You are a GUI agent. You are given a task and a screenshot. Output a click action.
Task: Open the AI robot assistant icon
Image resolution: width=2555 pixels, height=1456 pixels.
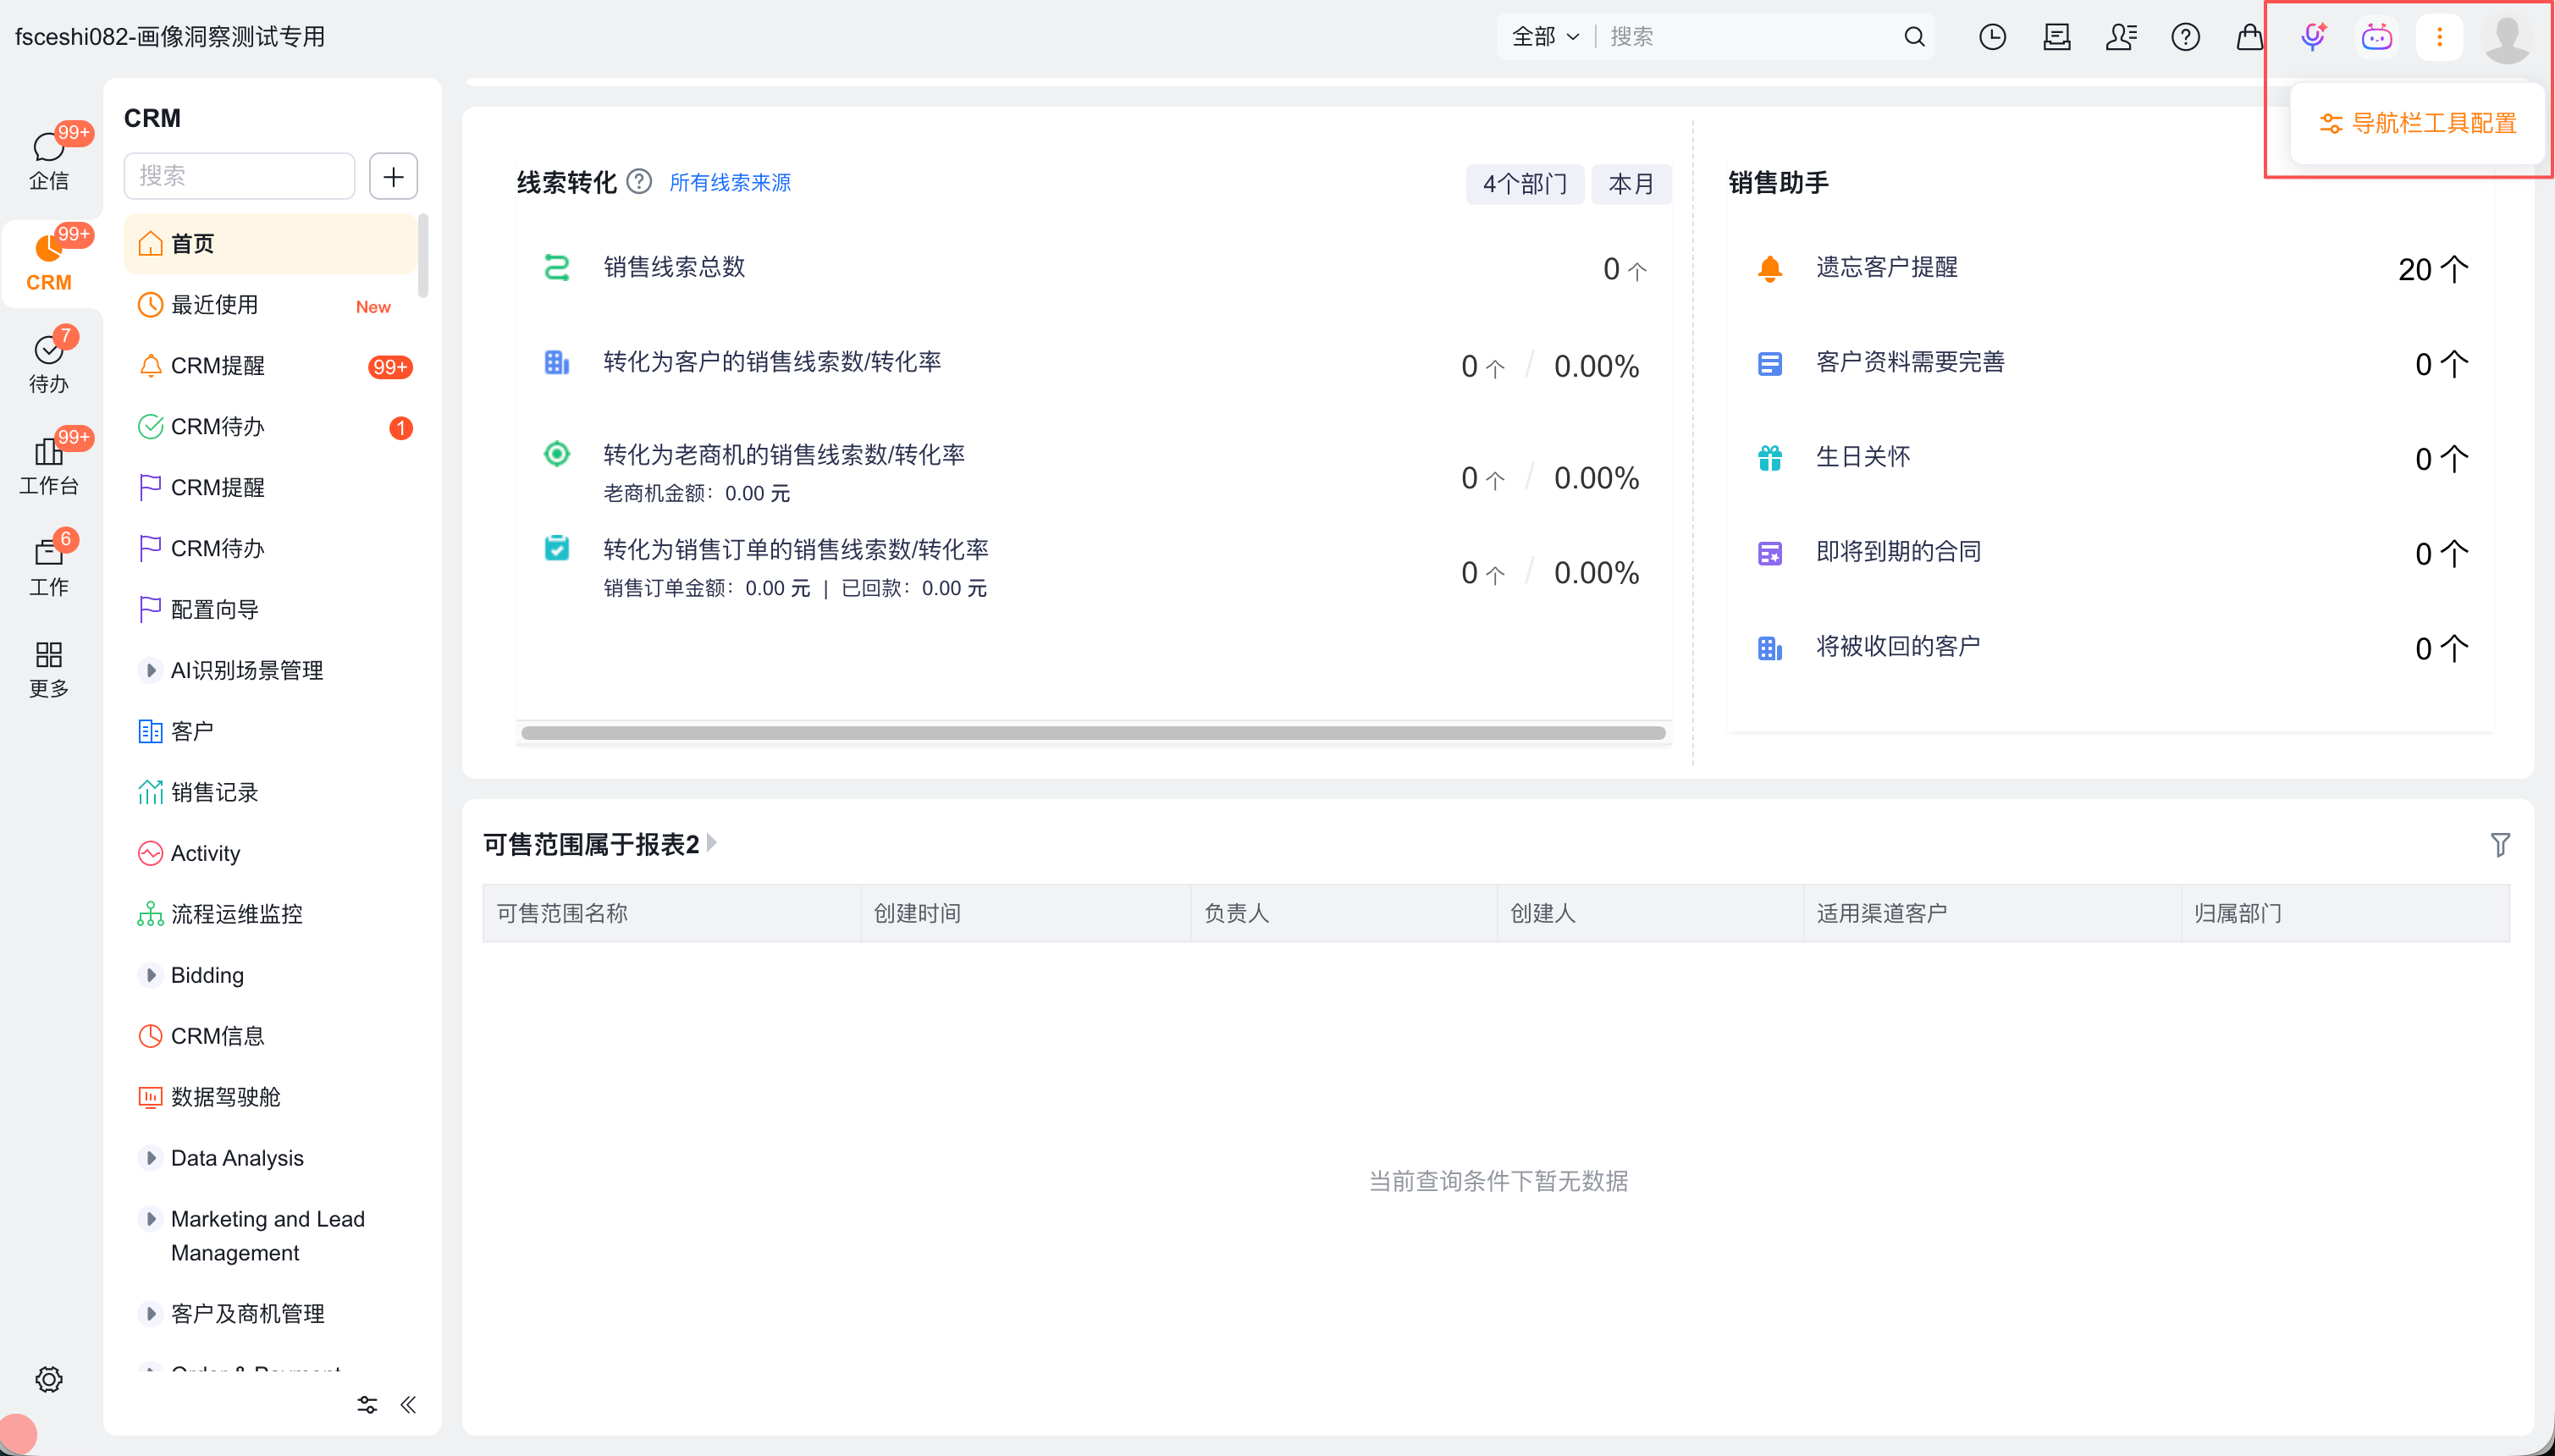point(2376,37)
